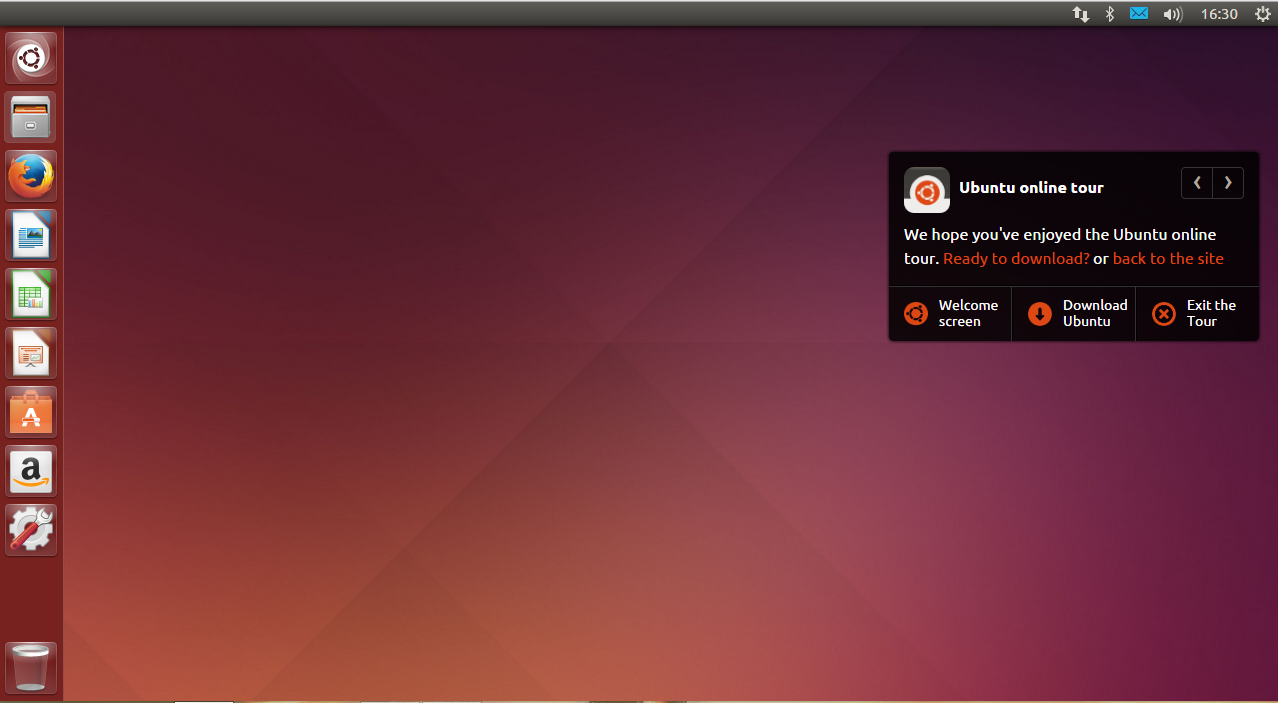
Task: Click the Ubuntu logo in tour panel
Action: click(x=927, y=189)
